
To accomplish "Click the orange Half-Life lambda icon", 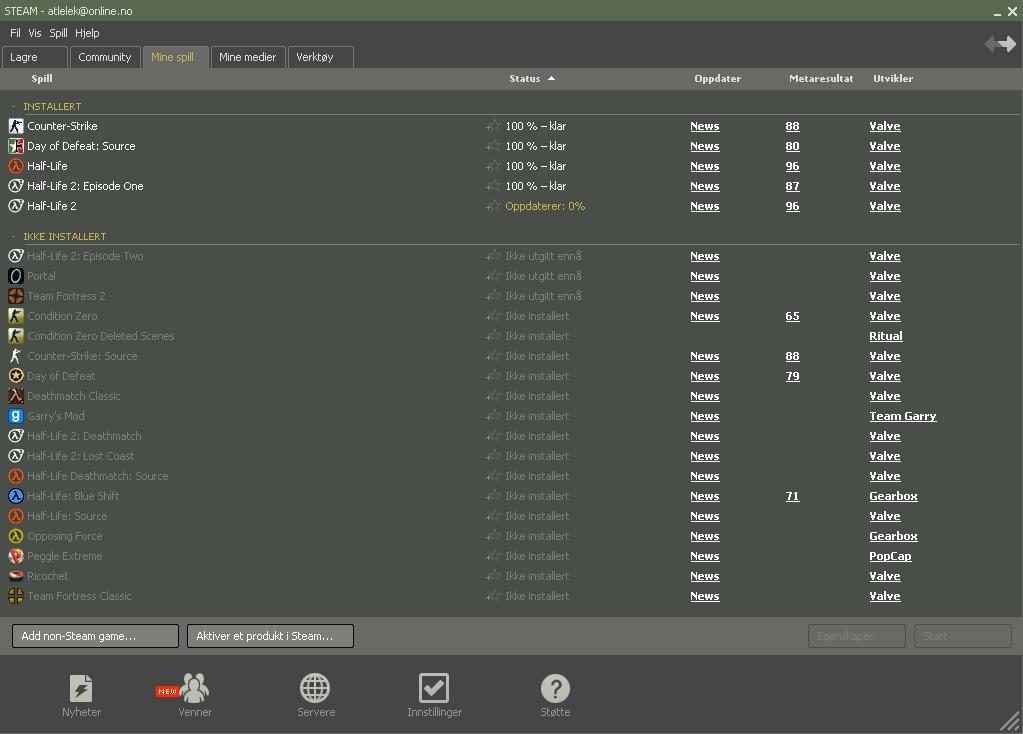I will (16, 166).
